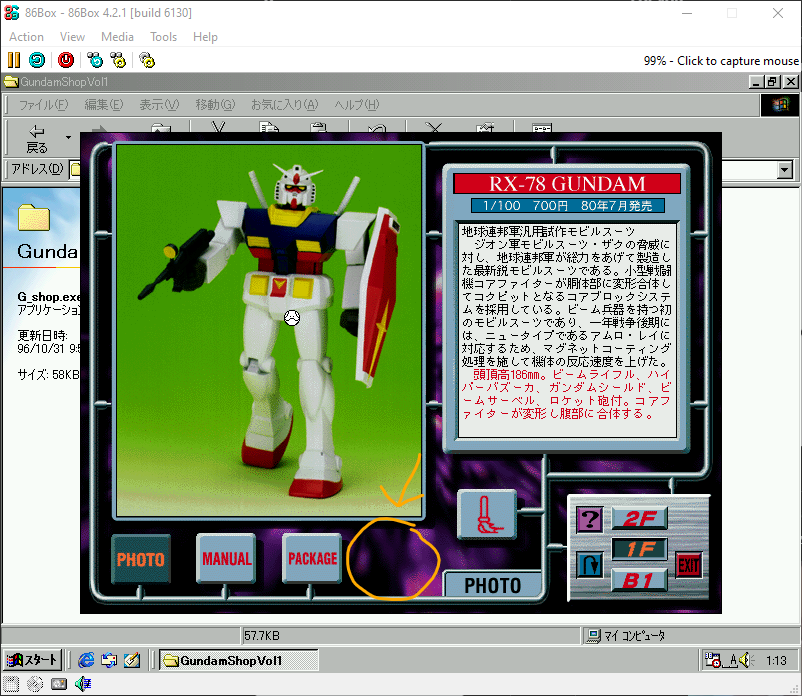The image size is (802, 696).
Task: Launch Internet Explorer from quick launch
Action: pos(86,660)
